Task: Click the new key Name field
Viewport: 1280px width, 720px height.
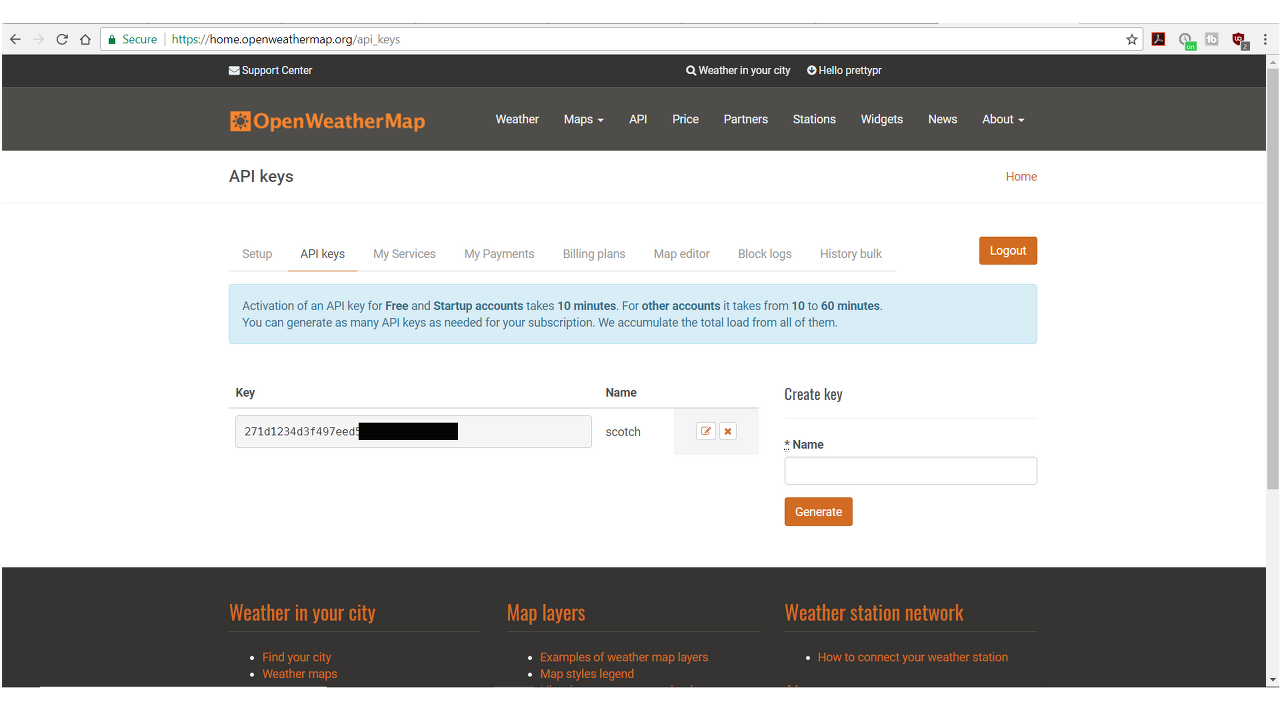Action: pos(910,471)
